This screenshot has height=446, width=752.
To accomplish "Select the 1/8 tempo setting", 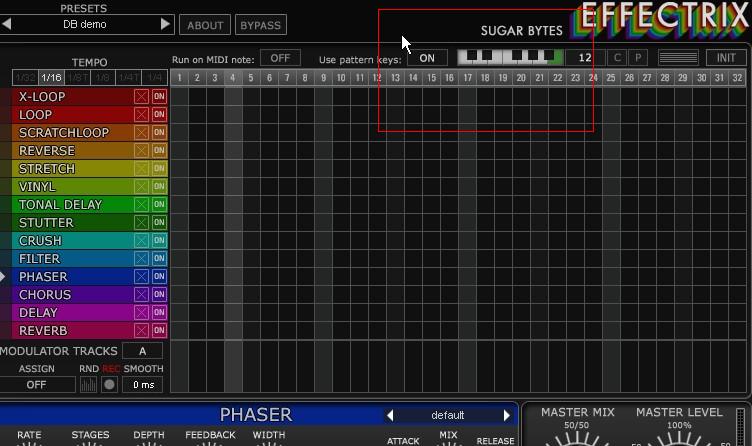I will (x=103, y=77).
